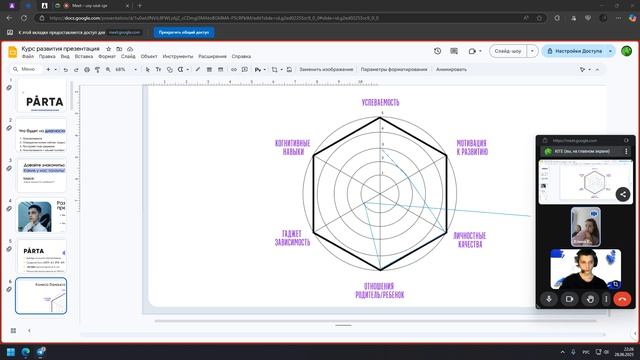Select the PARTA title slide thumbnail
This screenshot has height=360, width=640.
click(x=42, y=97)
